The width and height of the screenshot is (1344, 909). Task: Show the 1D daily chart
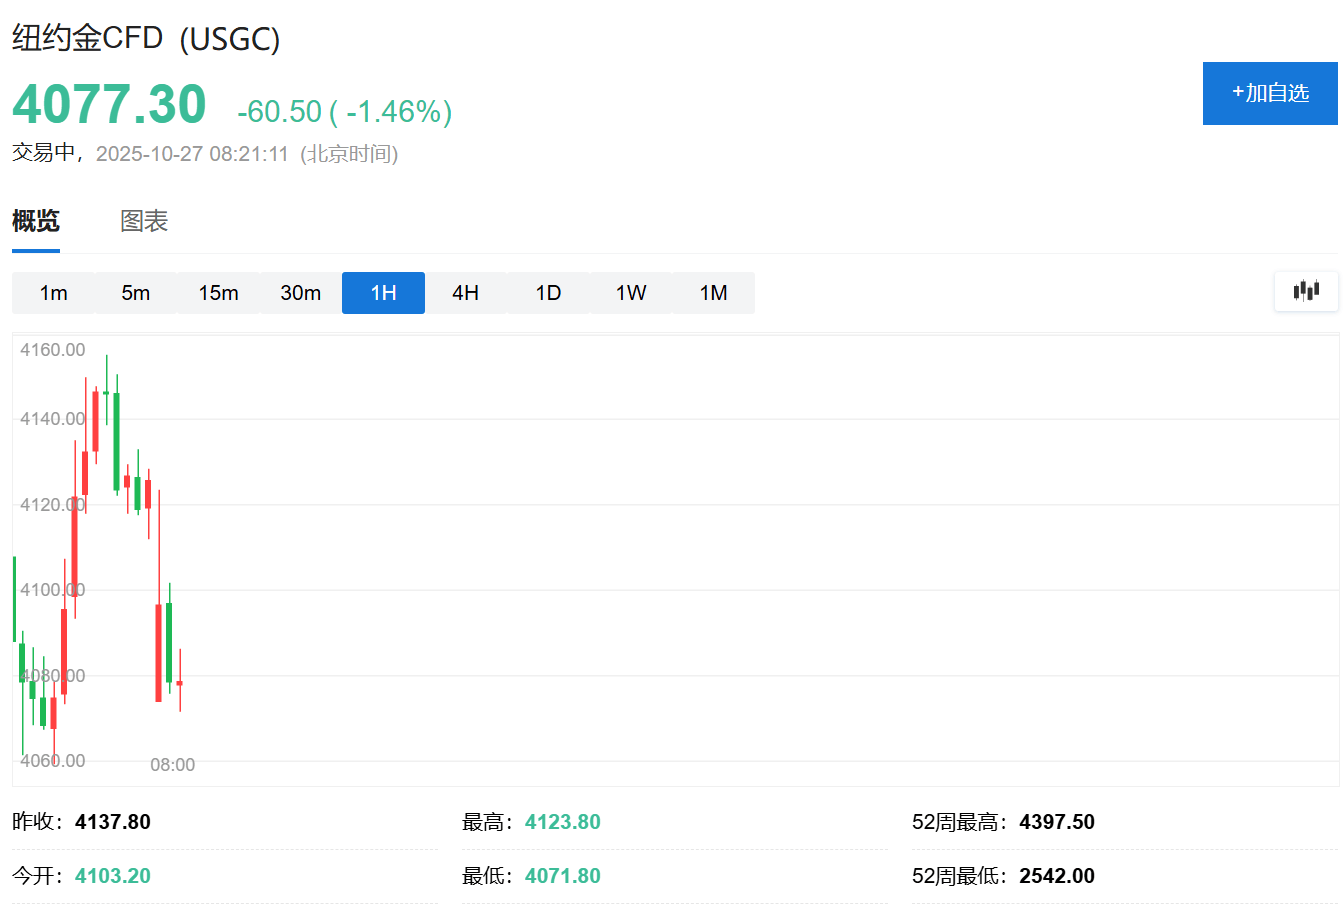tap(548, 293)
